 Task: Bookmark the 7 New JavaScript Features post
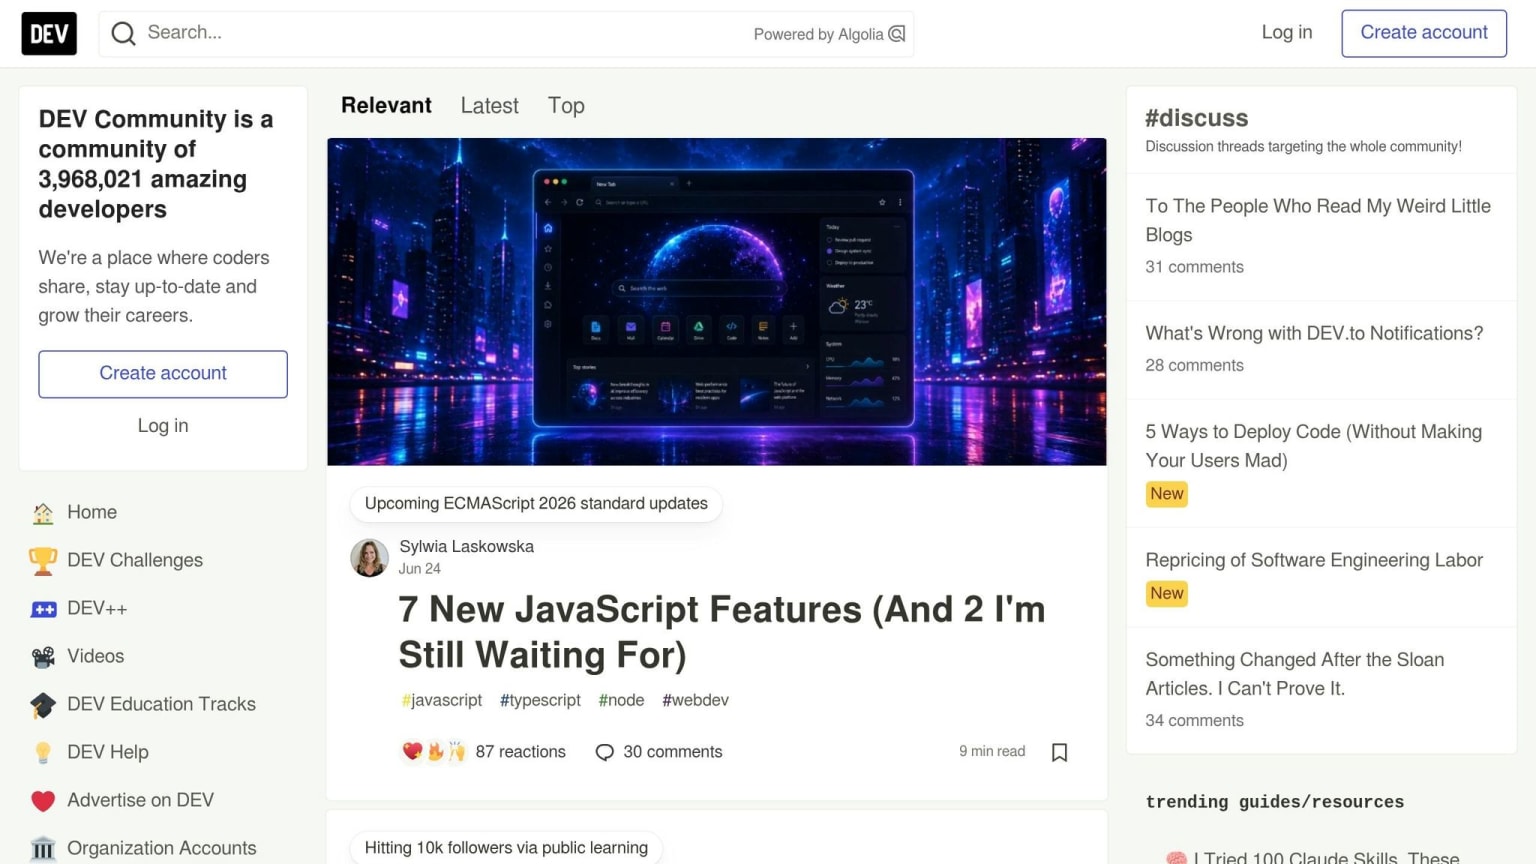1060,752
